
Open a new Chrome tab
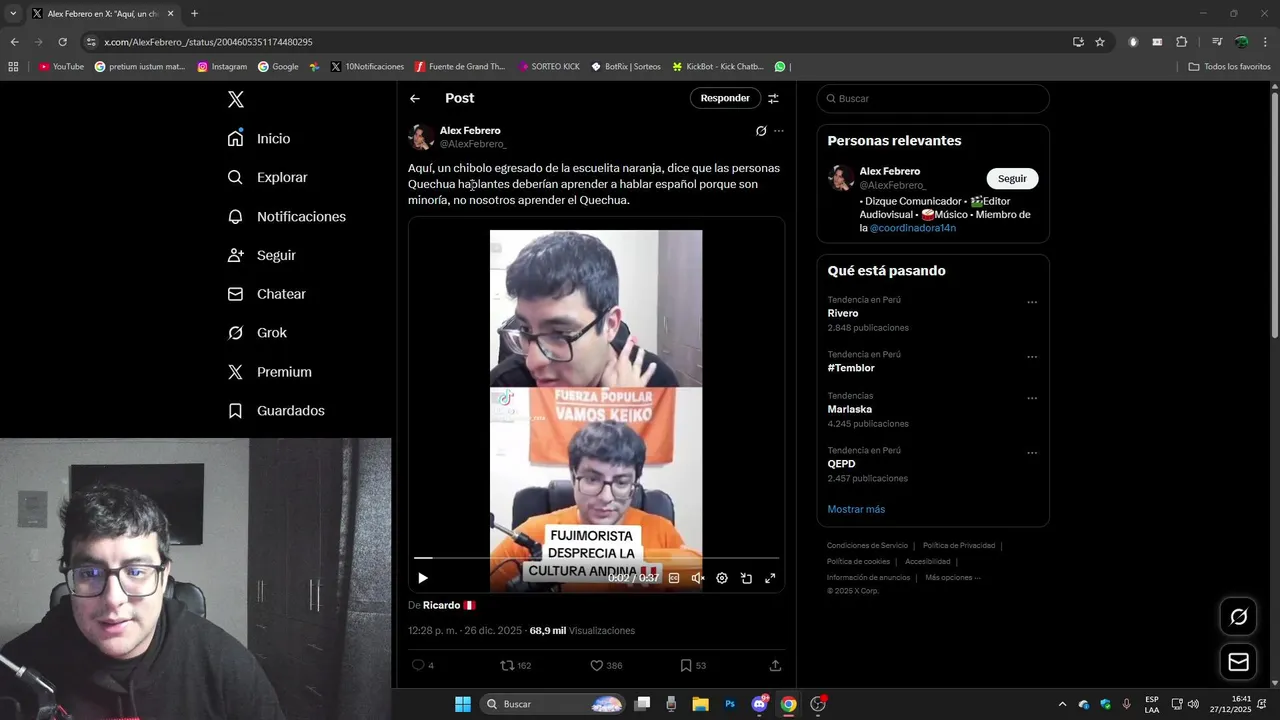pyautogui.click(x=194, y=14)
